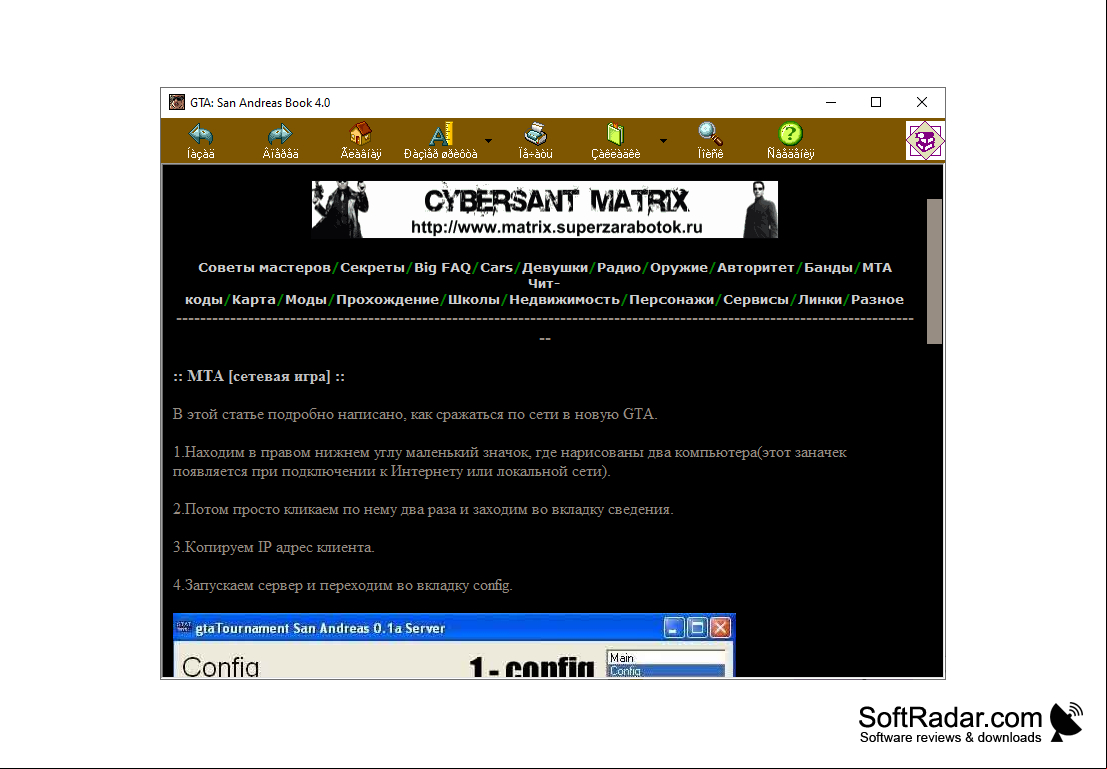Click the ':: МТА [сетевая игра] ::' heading
Viewport: 1107px width, 769px height.
tap(259, 376)
